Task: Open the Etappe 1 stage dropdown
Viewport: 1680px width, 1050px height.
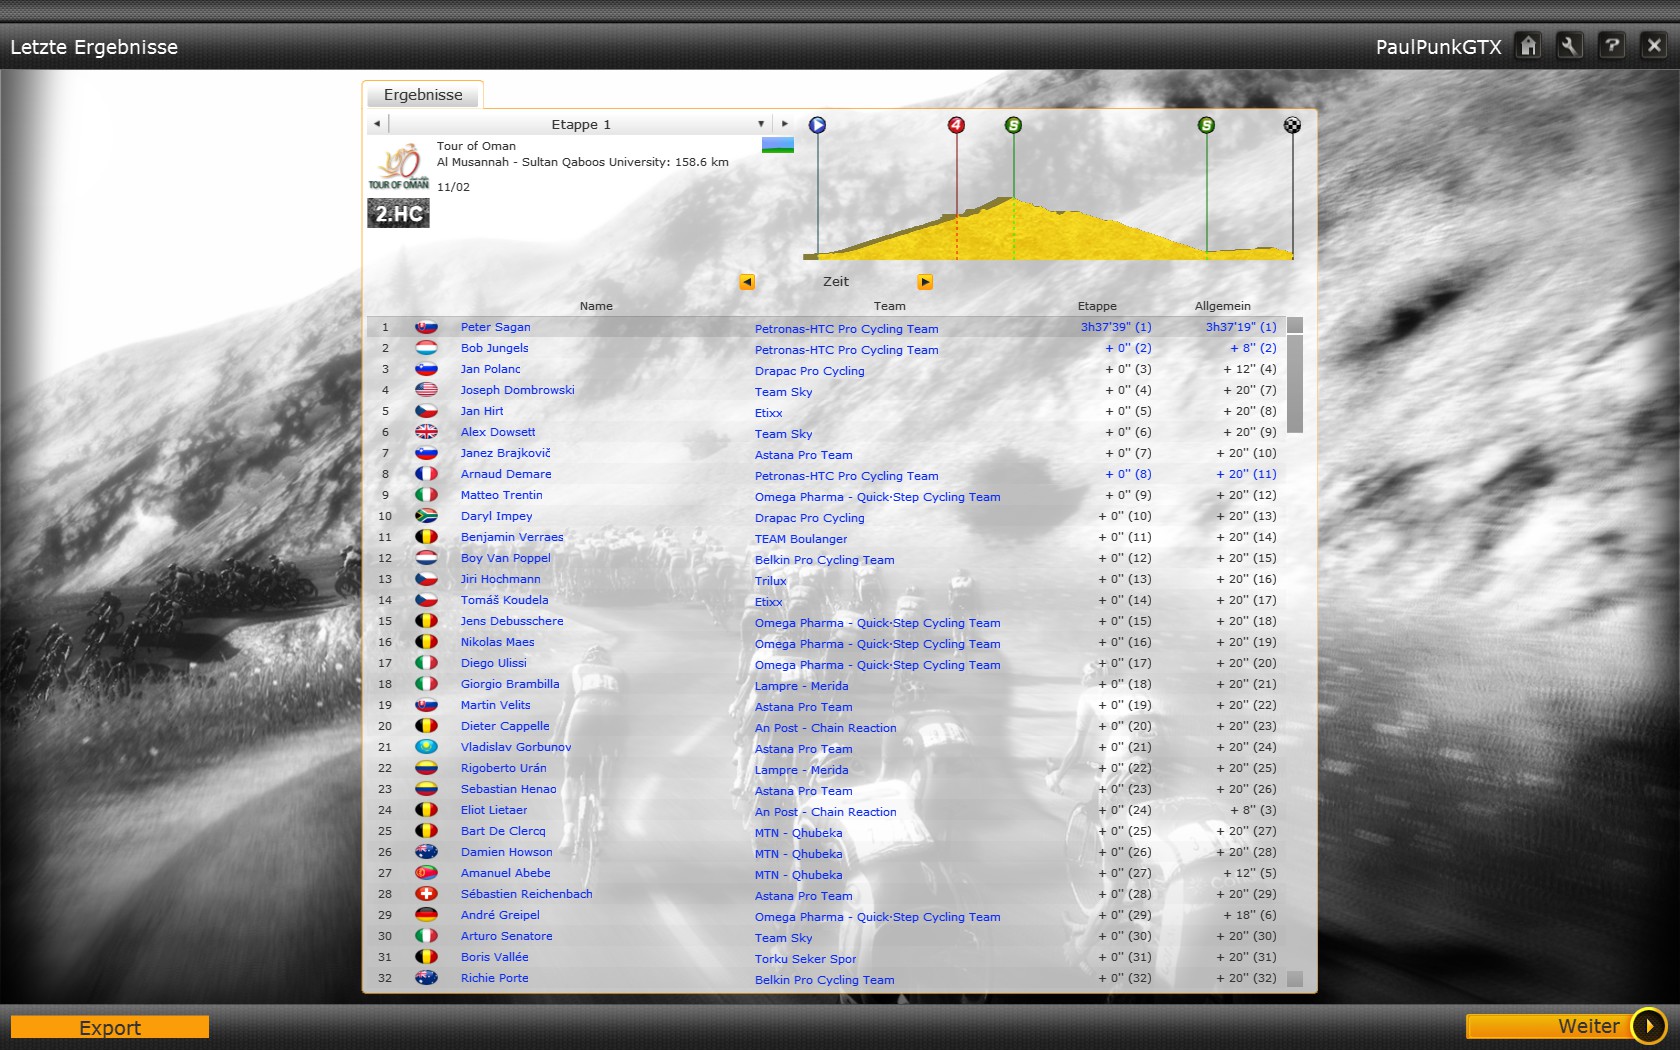Action: coord(761,124)
